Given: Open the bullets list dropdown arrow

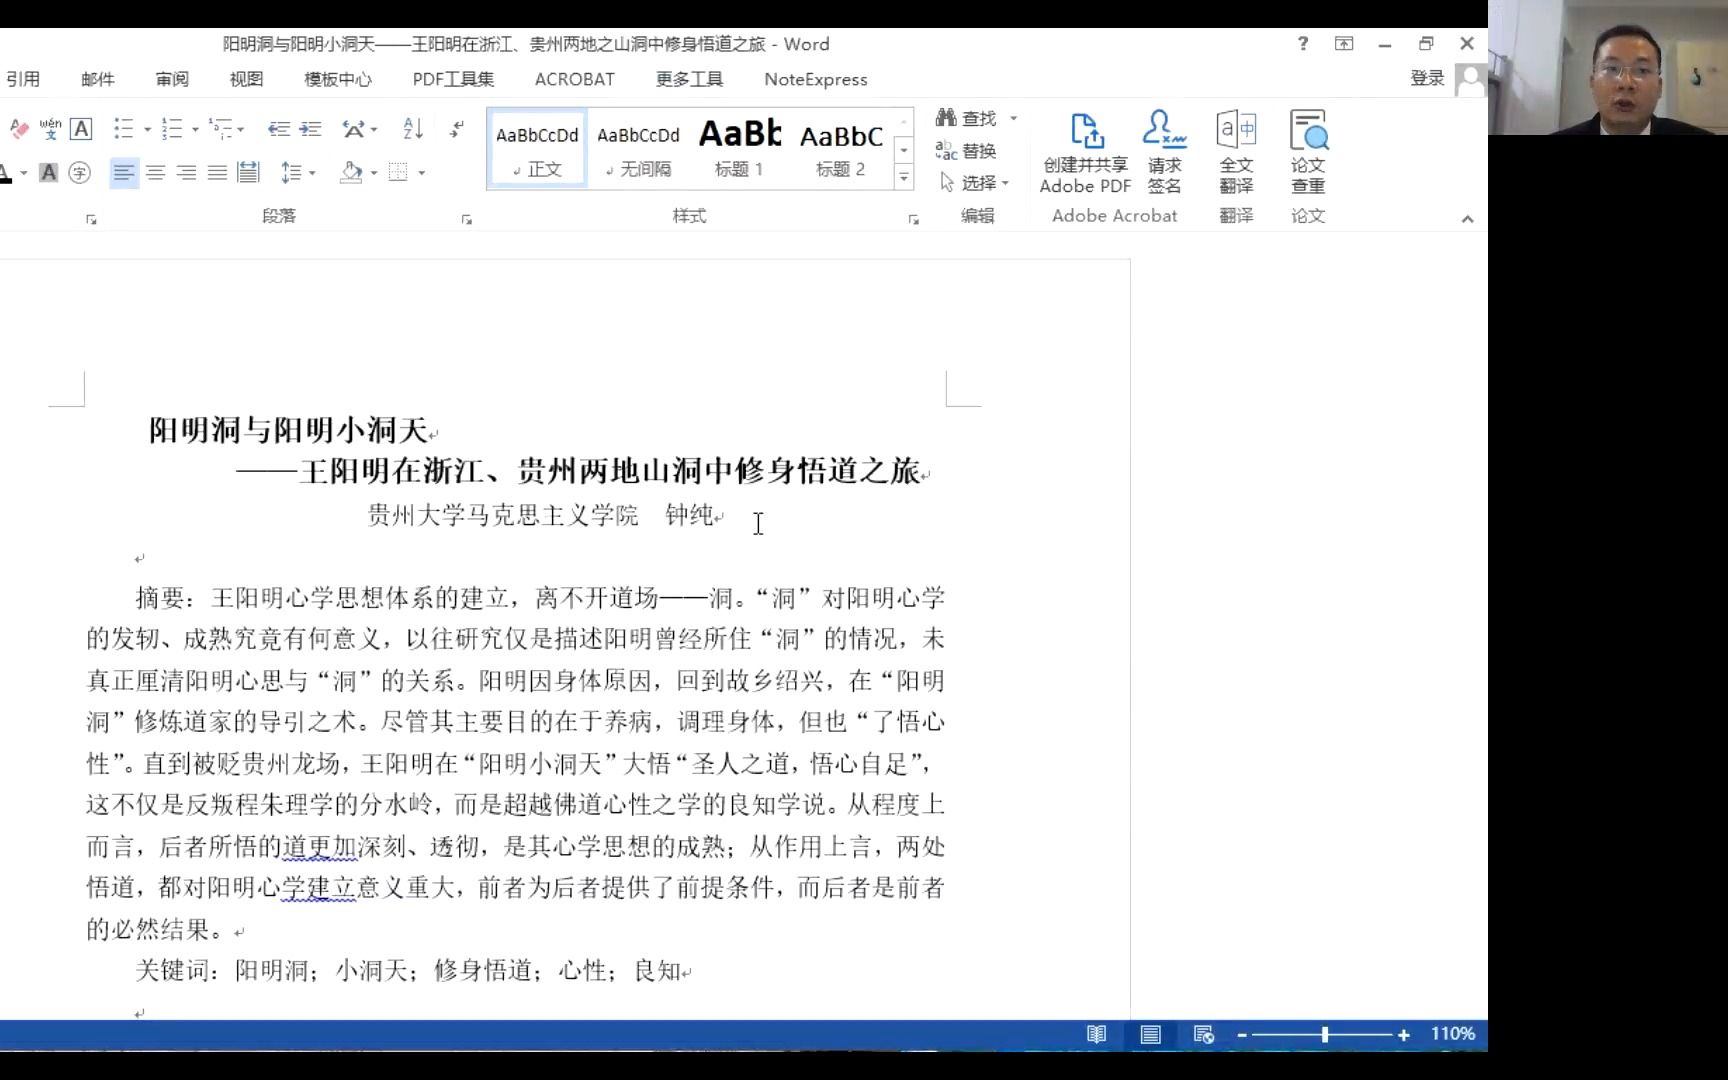Looking at the screenshot, I should pyautogui.click(x=147, y=129).
